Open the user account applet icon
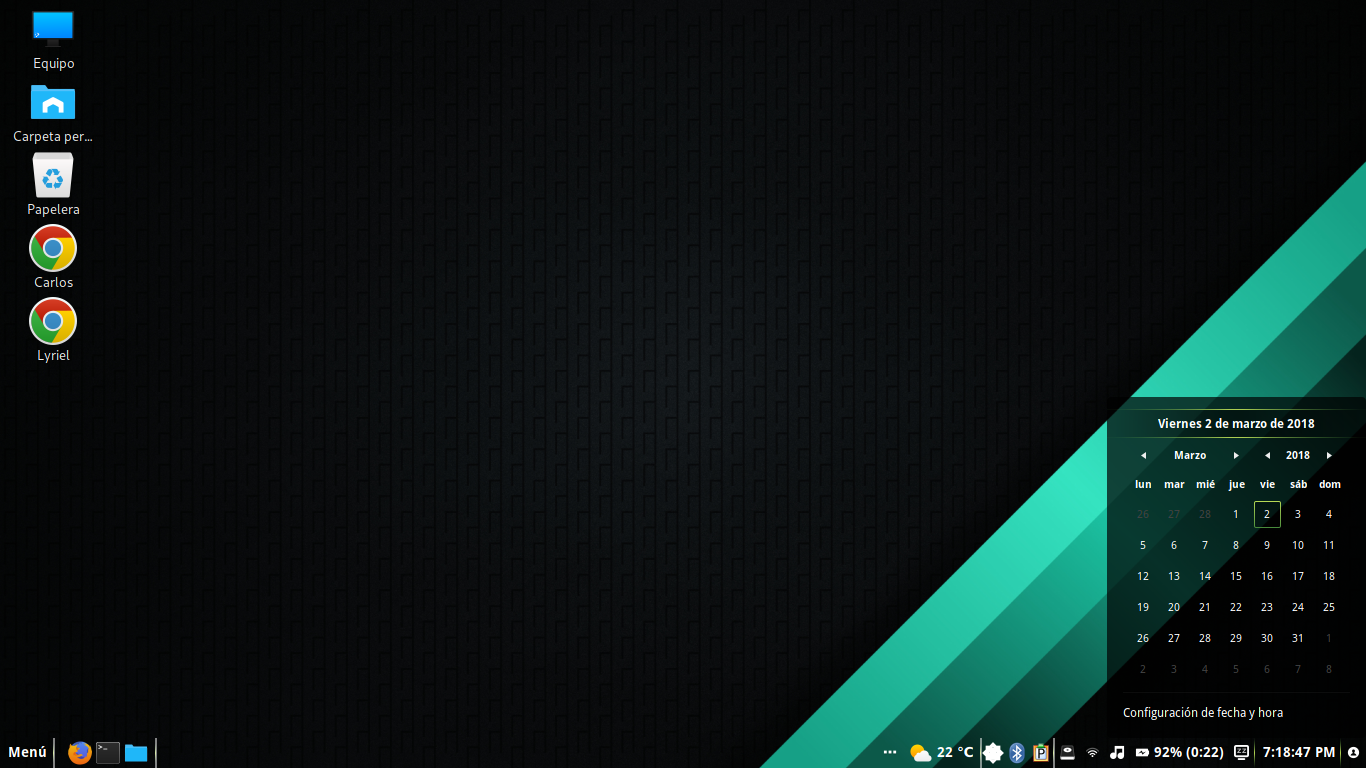This screenshot has width=1366, height=768. click(1353, 752)
